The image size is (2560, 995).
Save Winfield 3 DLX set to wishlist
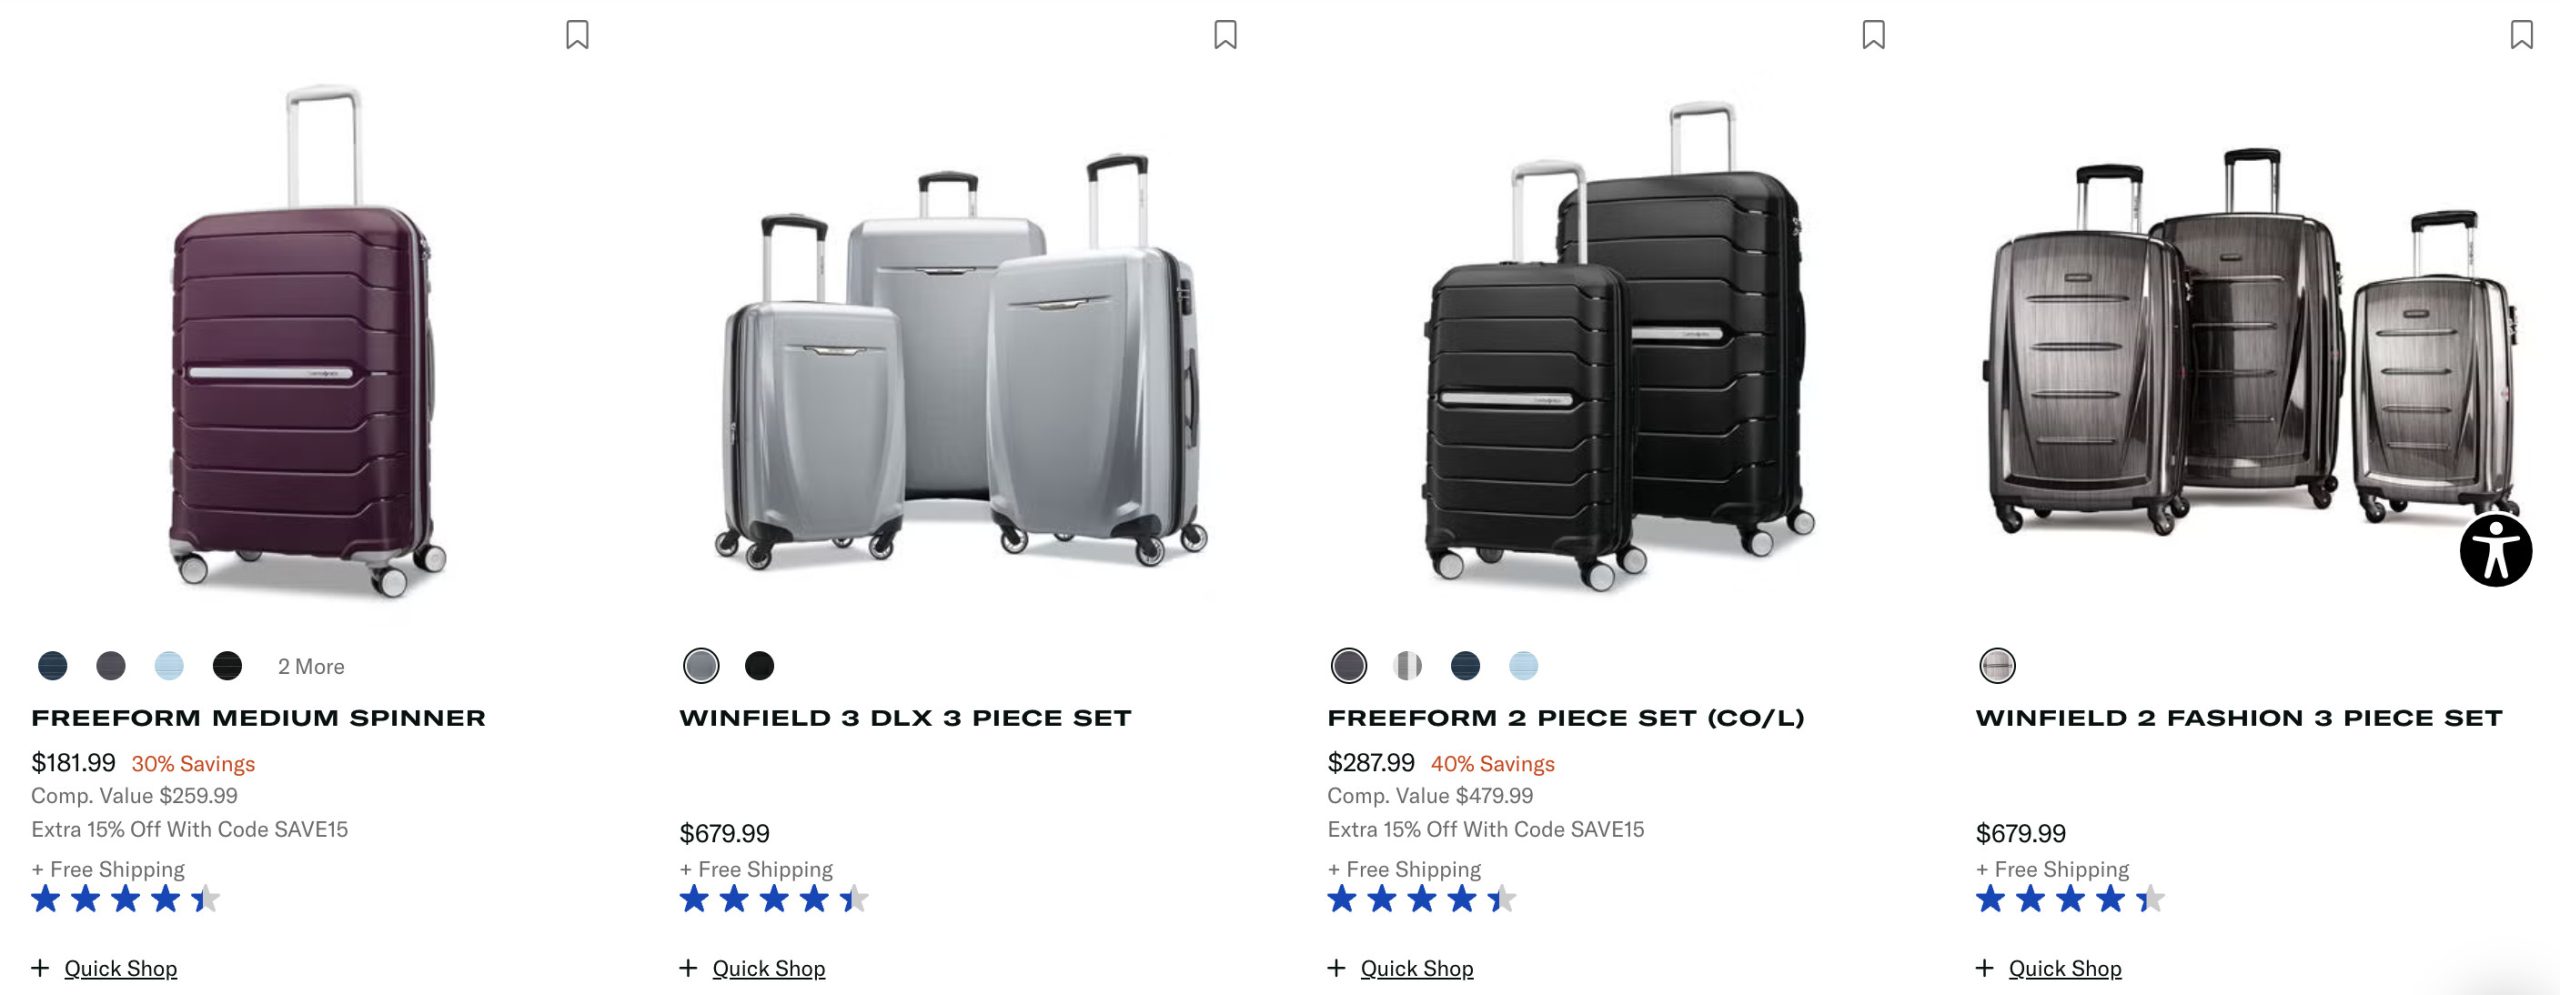tap(1225, 35)
